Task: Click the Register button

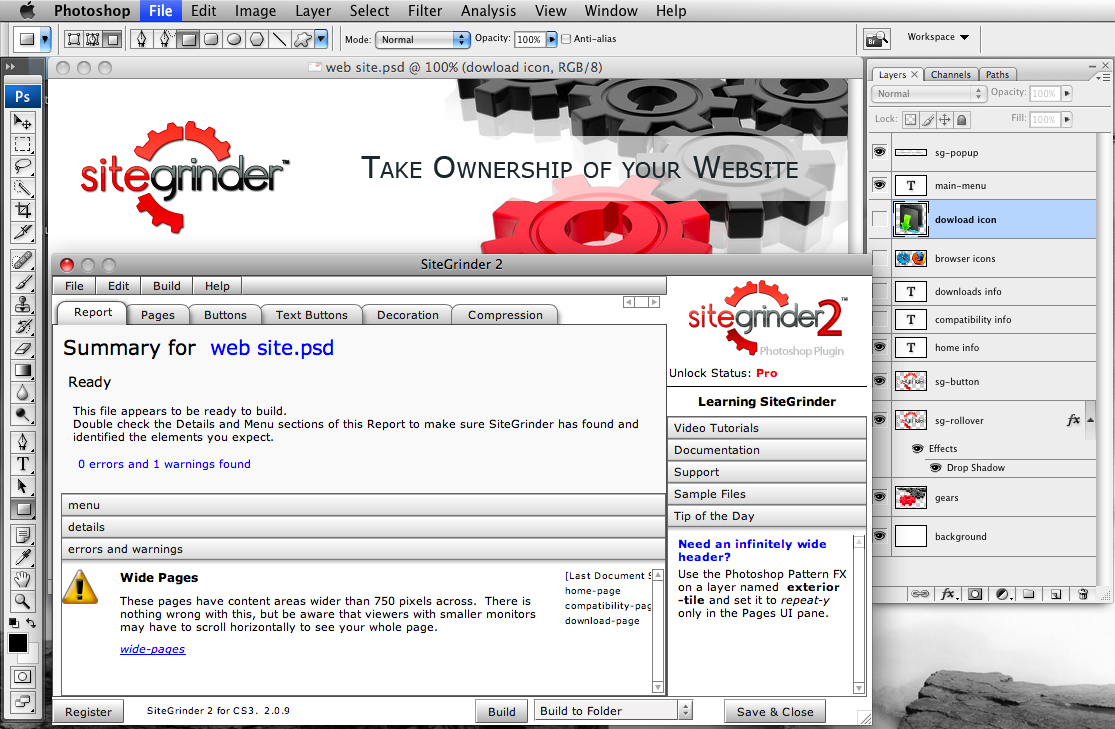Action: [88, 712]
